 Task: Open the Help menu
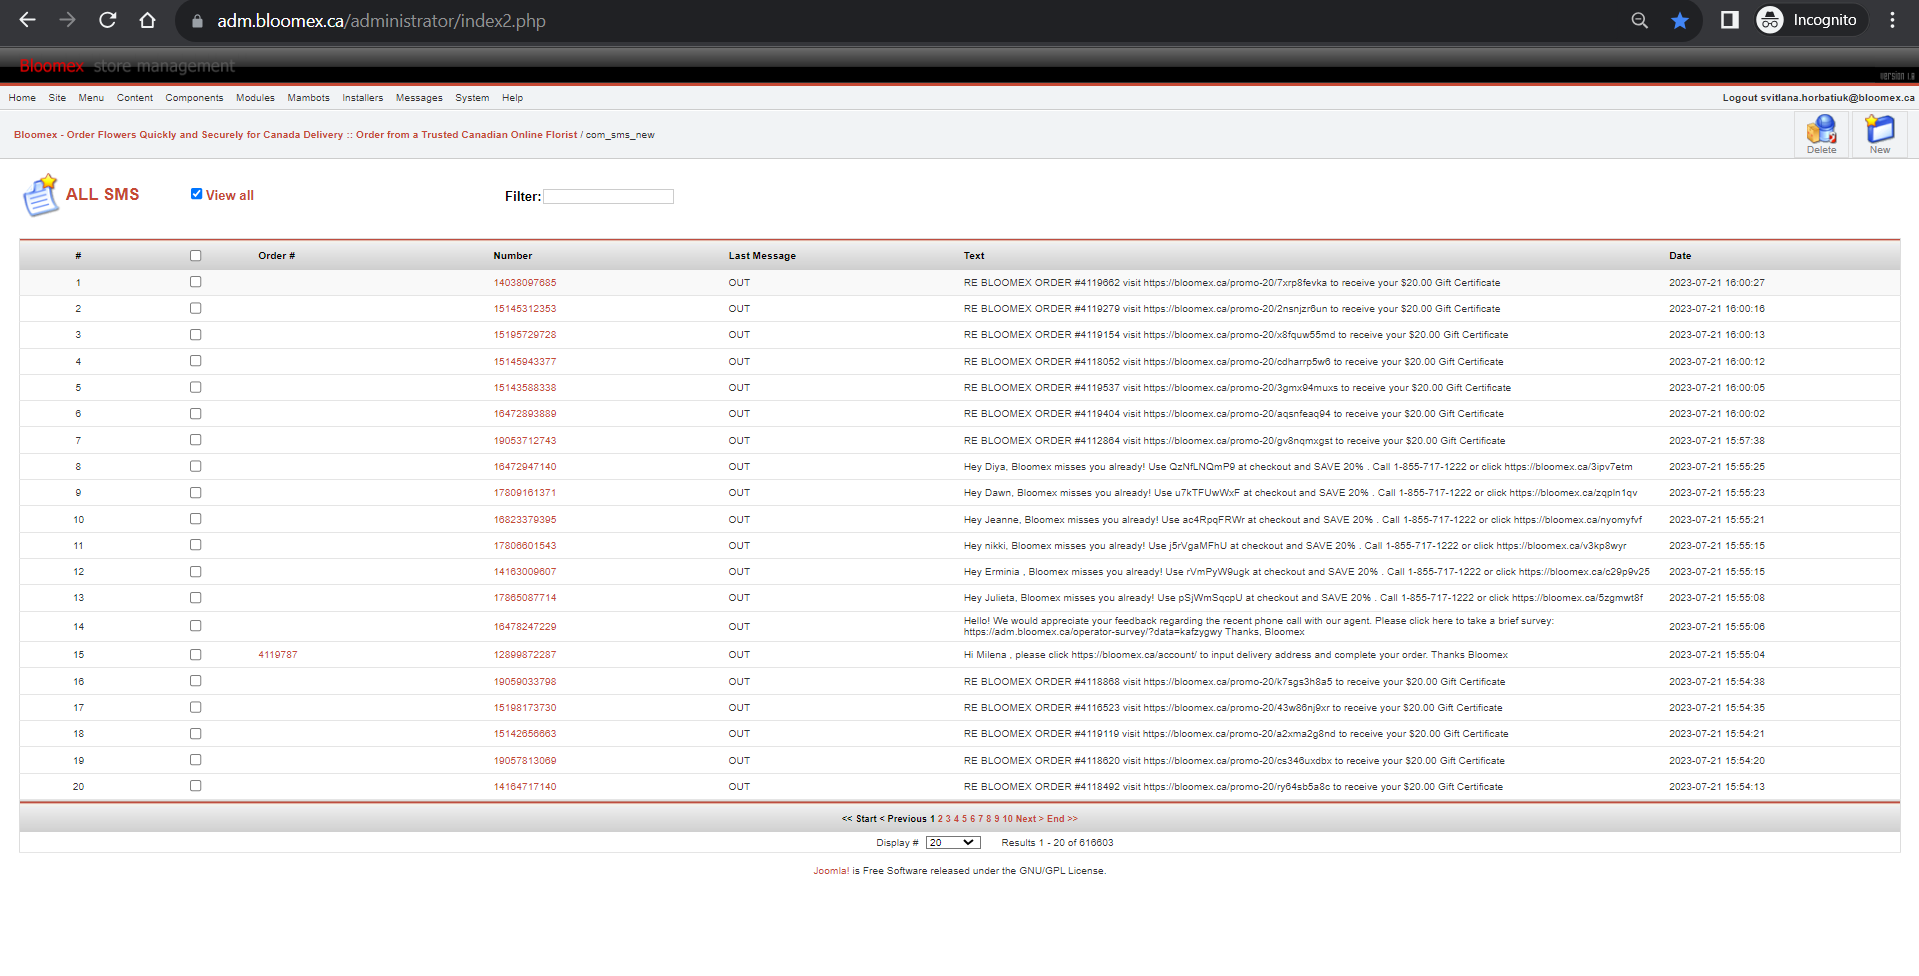tap(512, 98)
